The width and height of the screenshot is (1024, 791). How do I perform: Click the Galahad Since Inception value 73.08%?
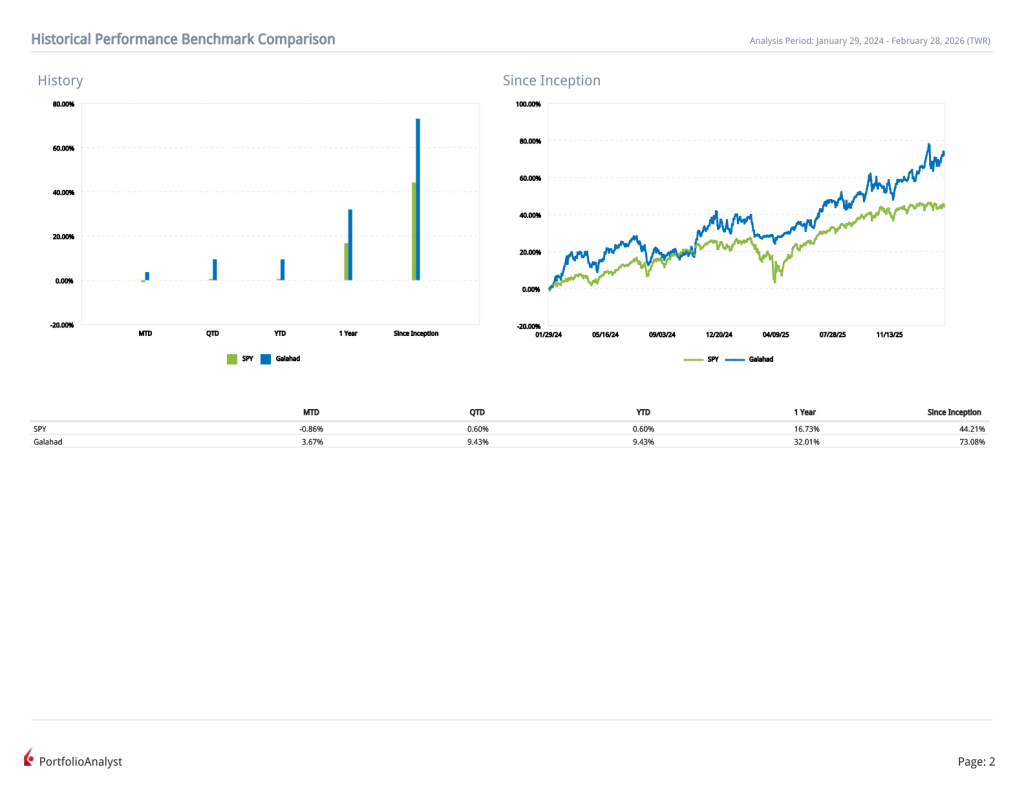coord(972,442)
